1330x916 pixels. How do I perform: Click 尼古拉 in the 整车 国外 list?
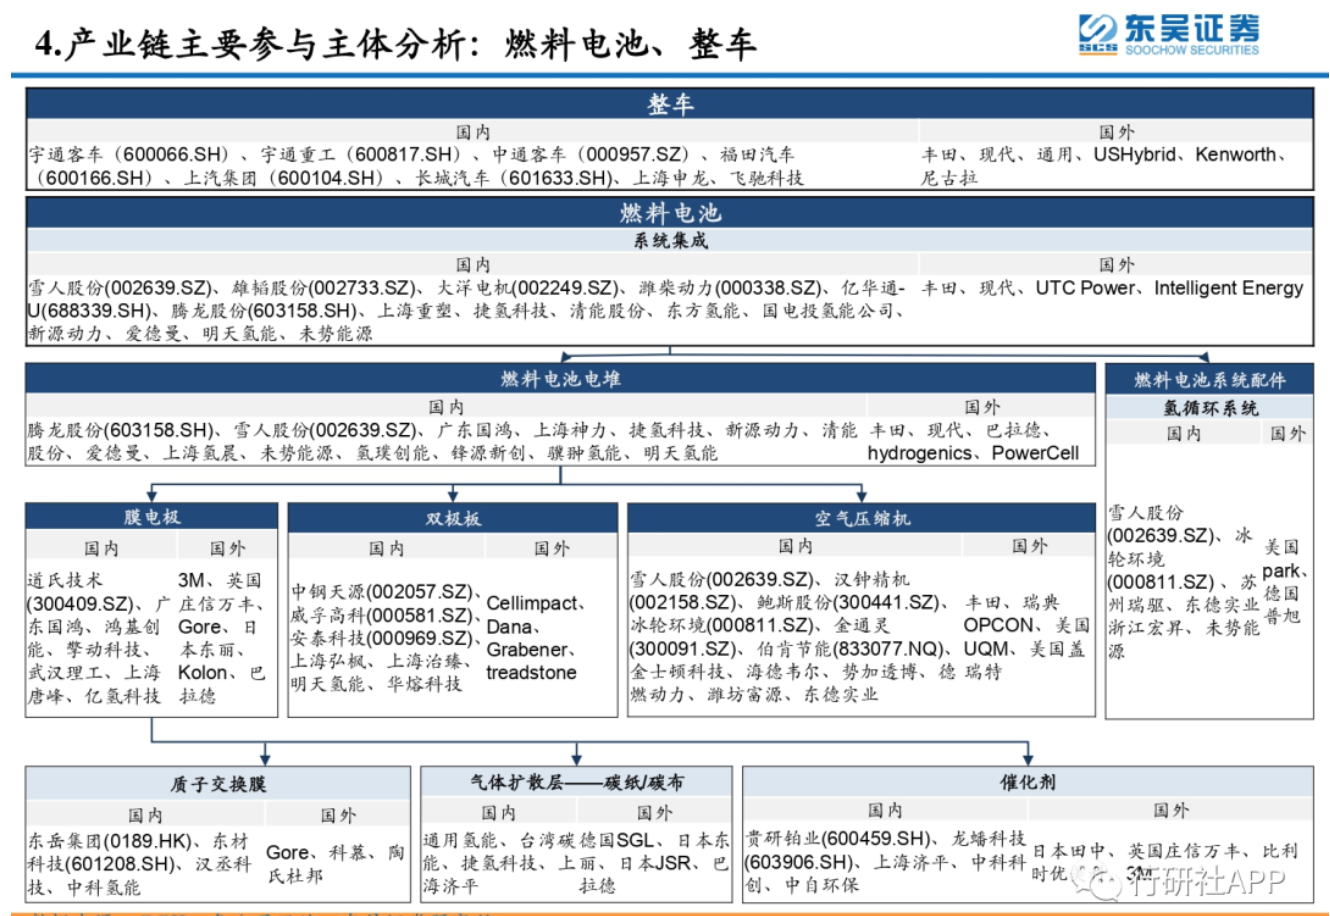(x=949, y=178)
